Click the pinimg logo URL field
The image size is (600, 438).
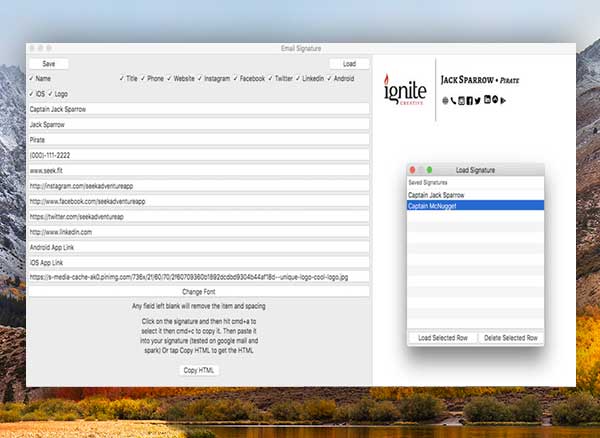199,277
